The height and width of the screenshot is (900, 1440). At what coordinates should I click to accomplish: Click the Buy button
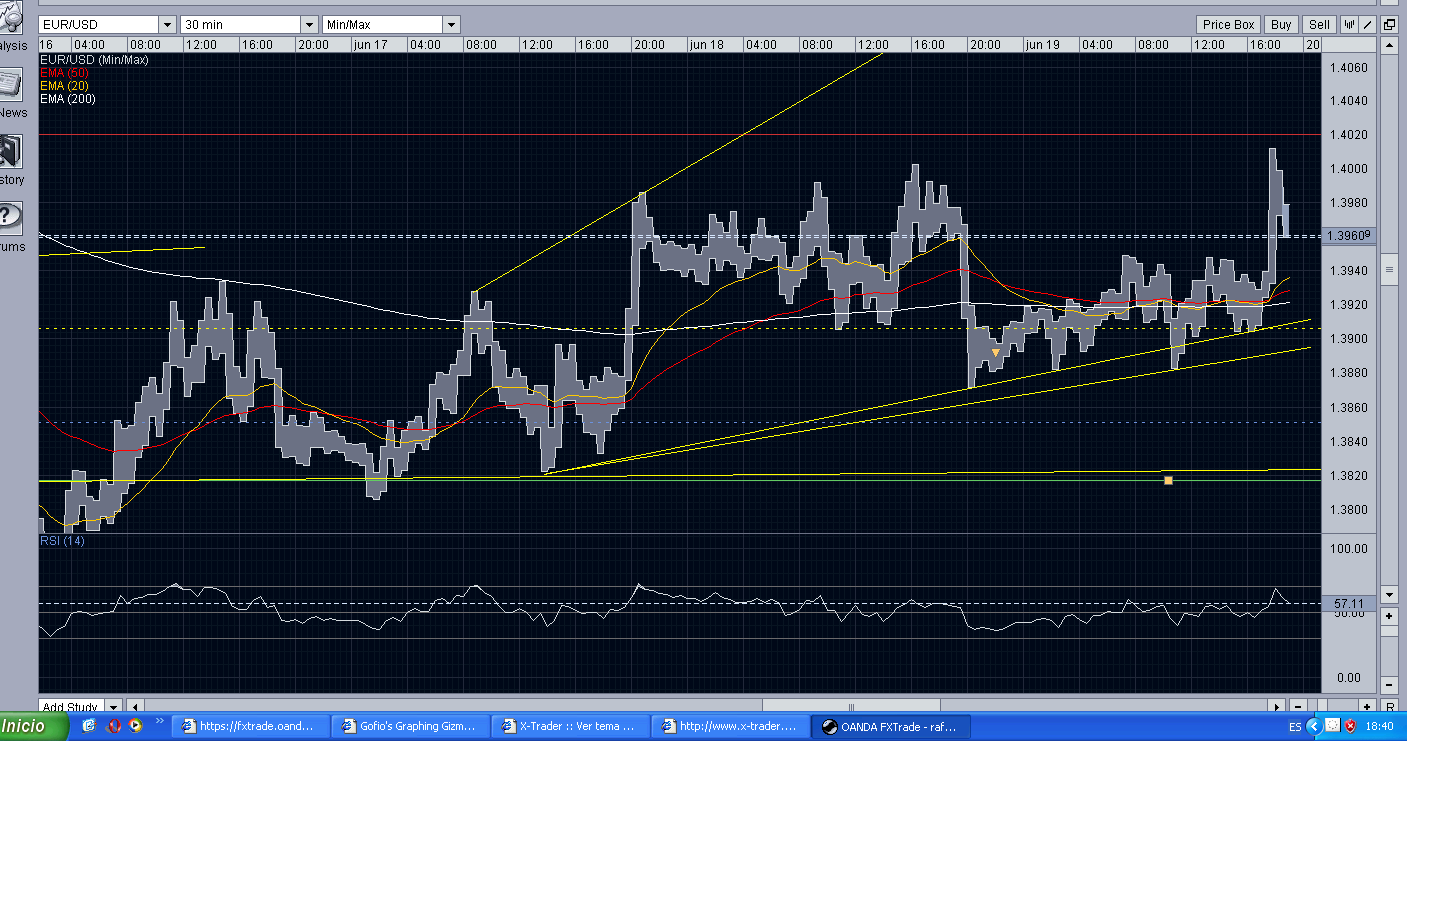tap(1280, 25)
